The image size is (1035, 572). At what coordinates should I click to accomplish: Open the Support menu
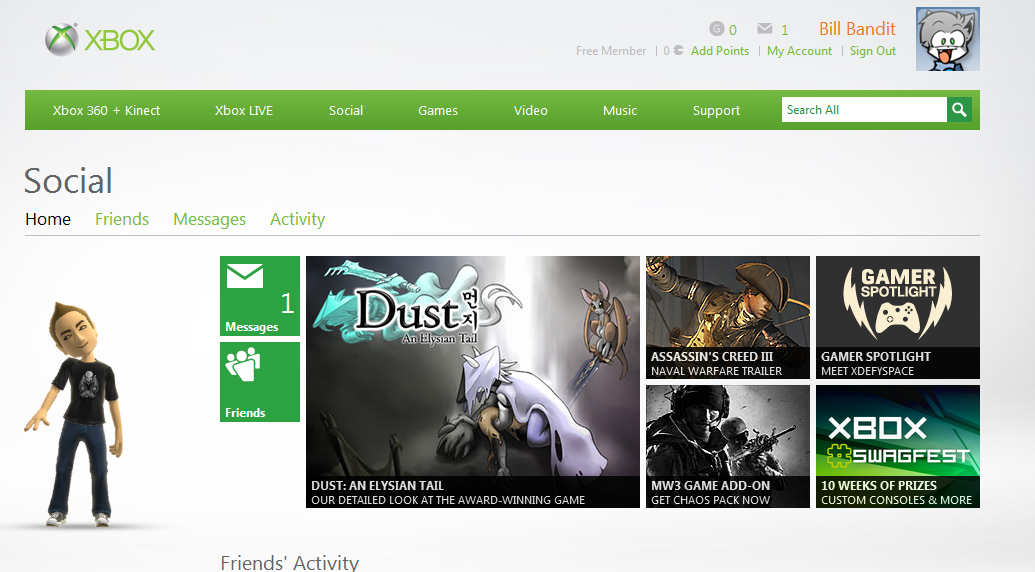pos(716,110)
